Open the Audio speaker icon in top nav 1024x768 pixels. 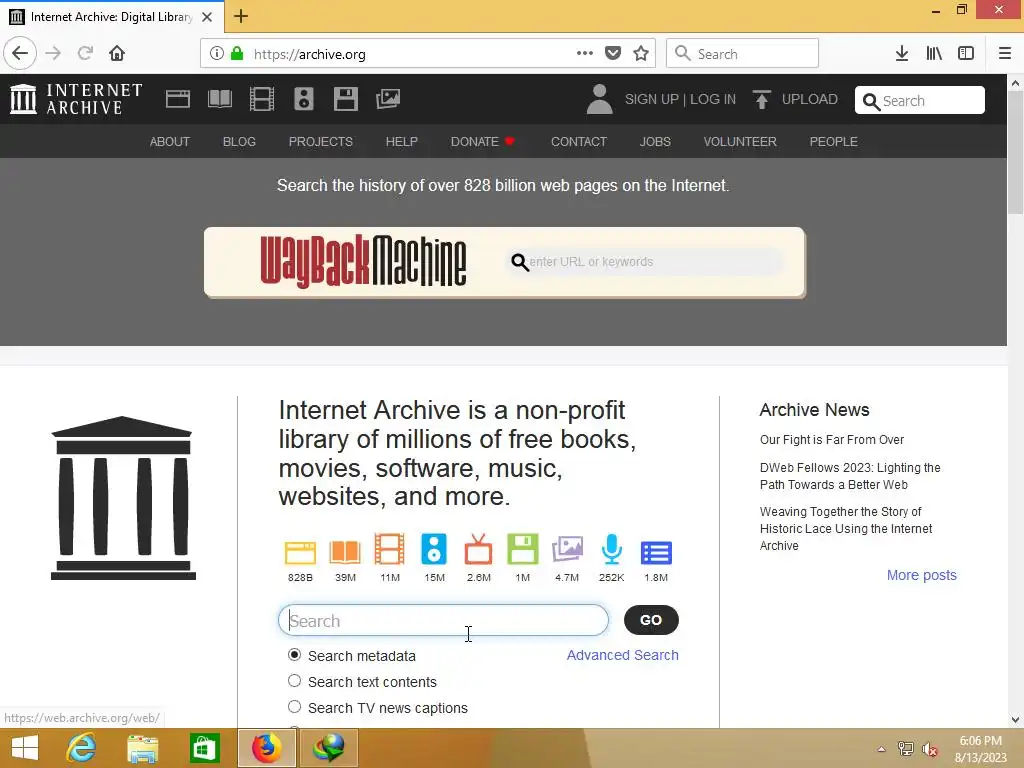(x=304, y=99)
